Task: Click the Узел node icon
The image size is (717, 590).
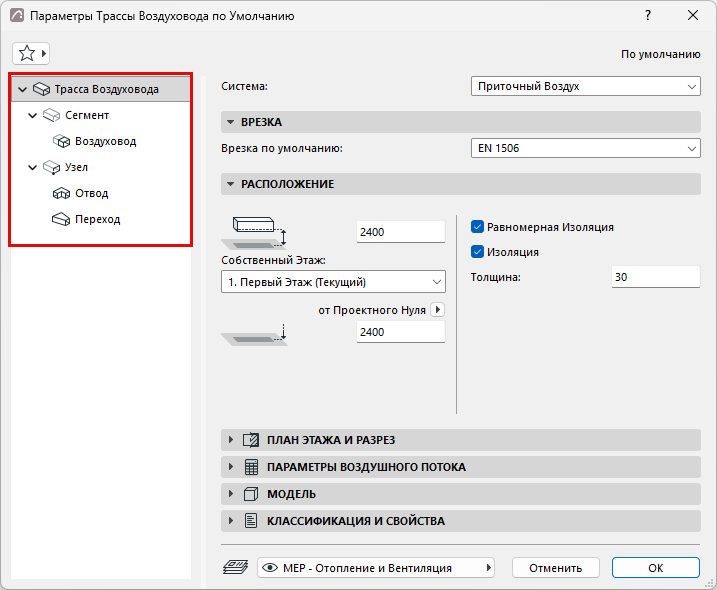Action: (51, 167)
